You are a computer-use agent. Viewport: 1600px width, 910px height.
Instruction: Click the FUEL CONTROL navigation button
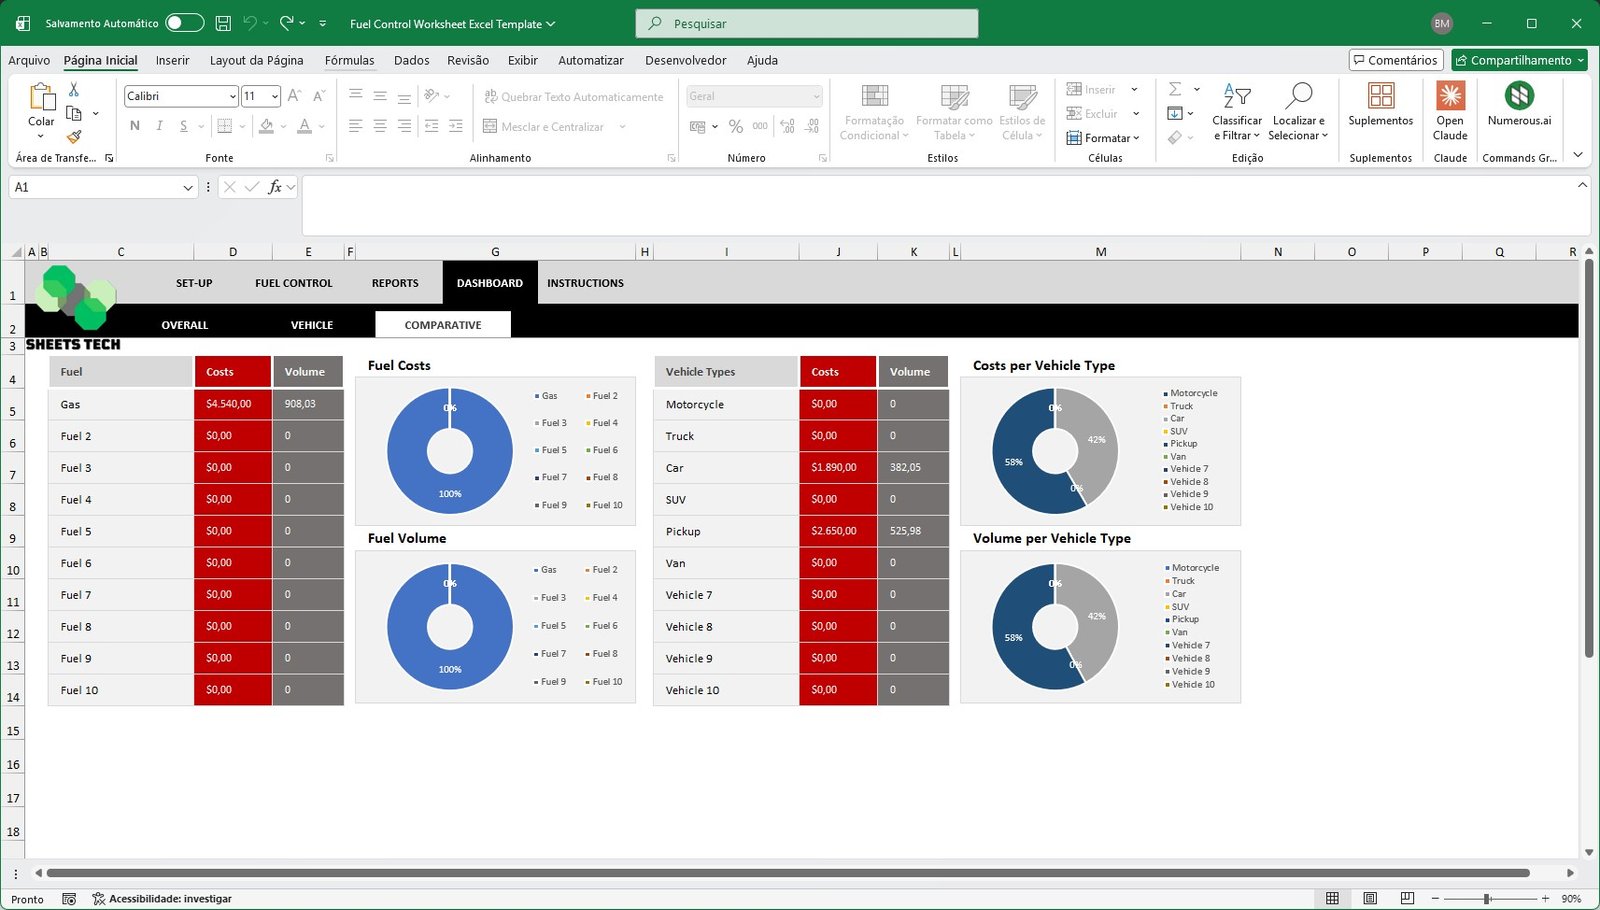pyautogui.click(x=293, y=283)
